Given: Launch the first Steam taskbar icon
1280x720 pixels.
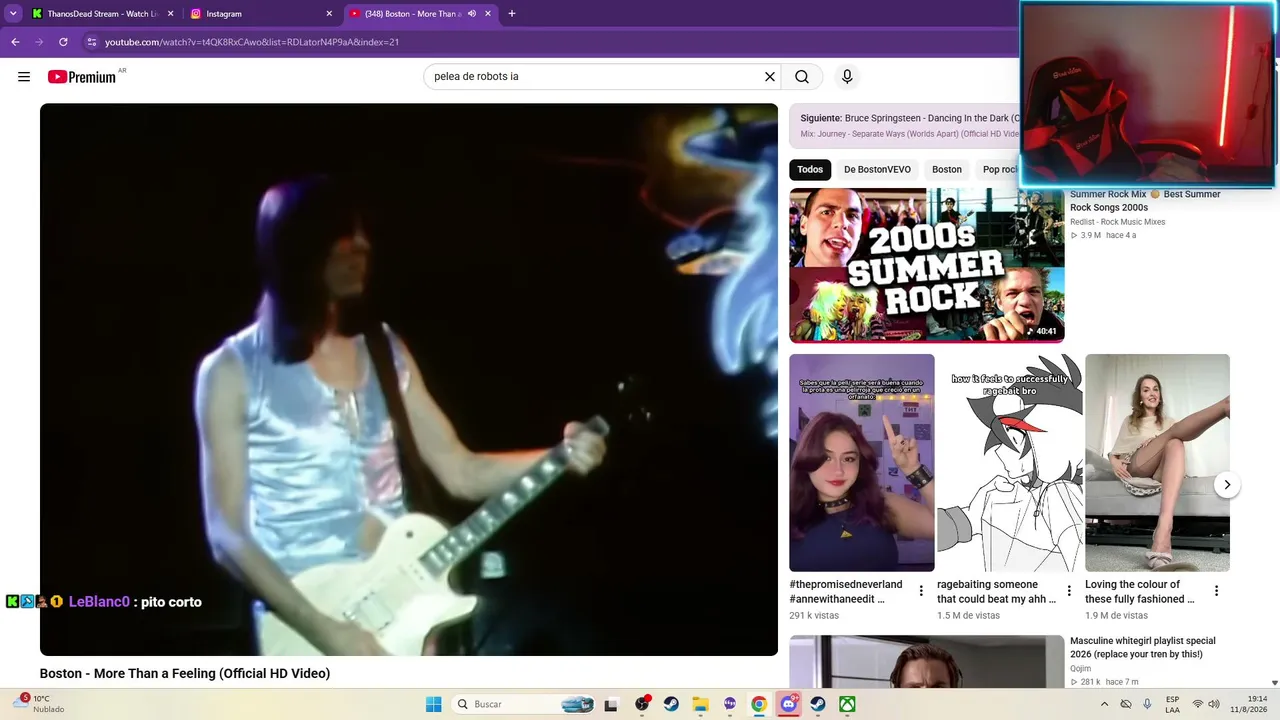Looking at the screenshot, I should [x=671, y=704].
